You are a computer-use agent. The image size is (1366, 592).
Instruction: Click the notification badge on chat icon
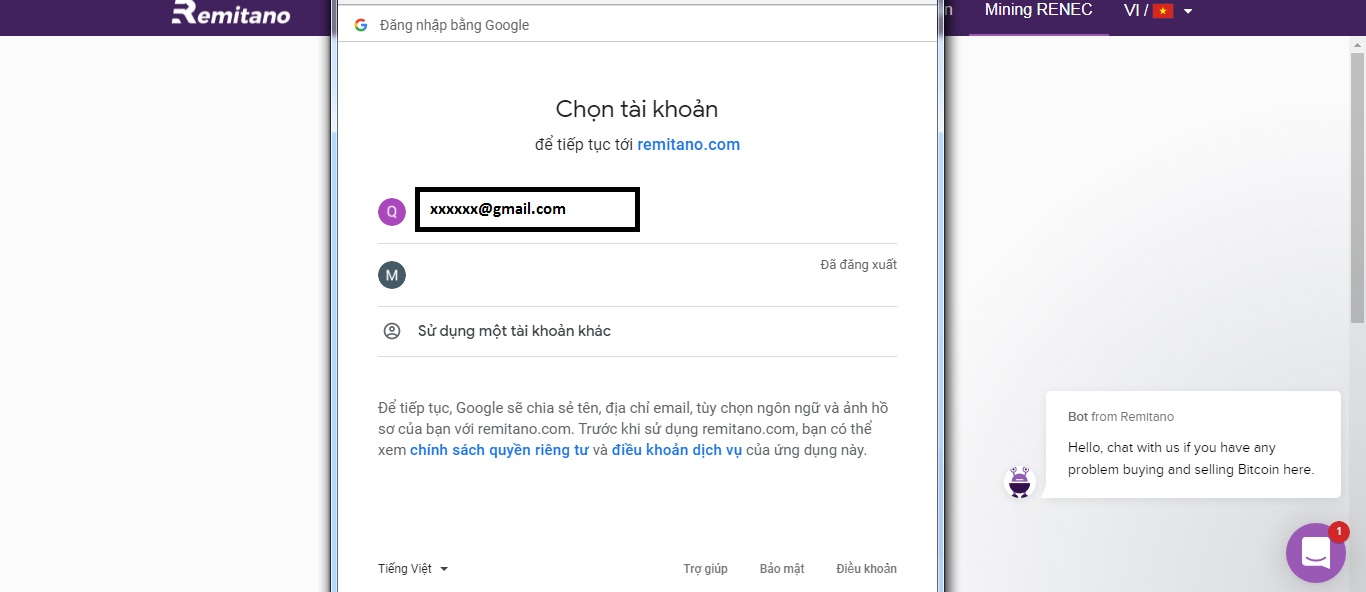click(1339, 532)
